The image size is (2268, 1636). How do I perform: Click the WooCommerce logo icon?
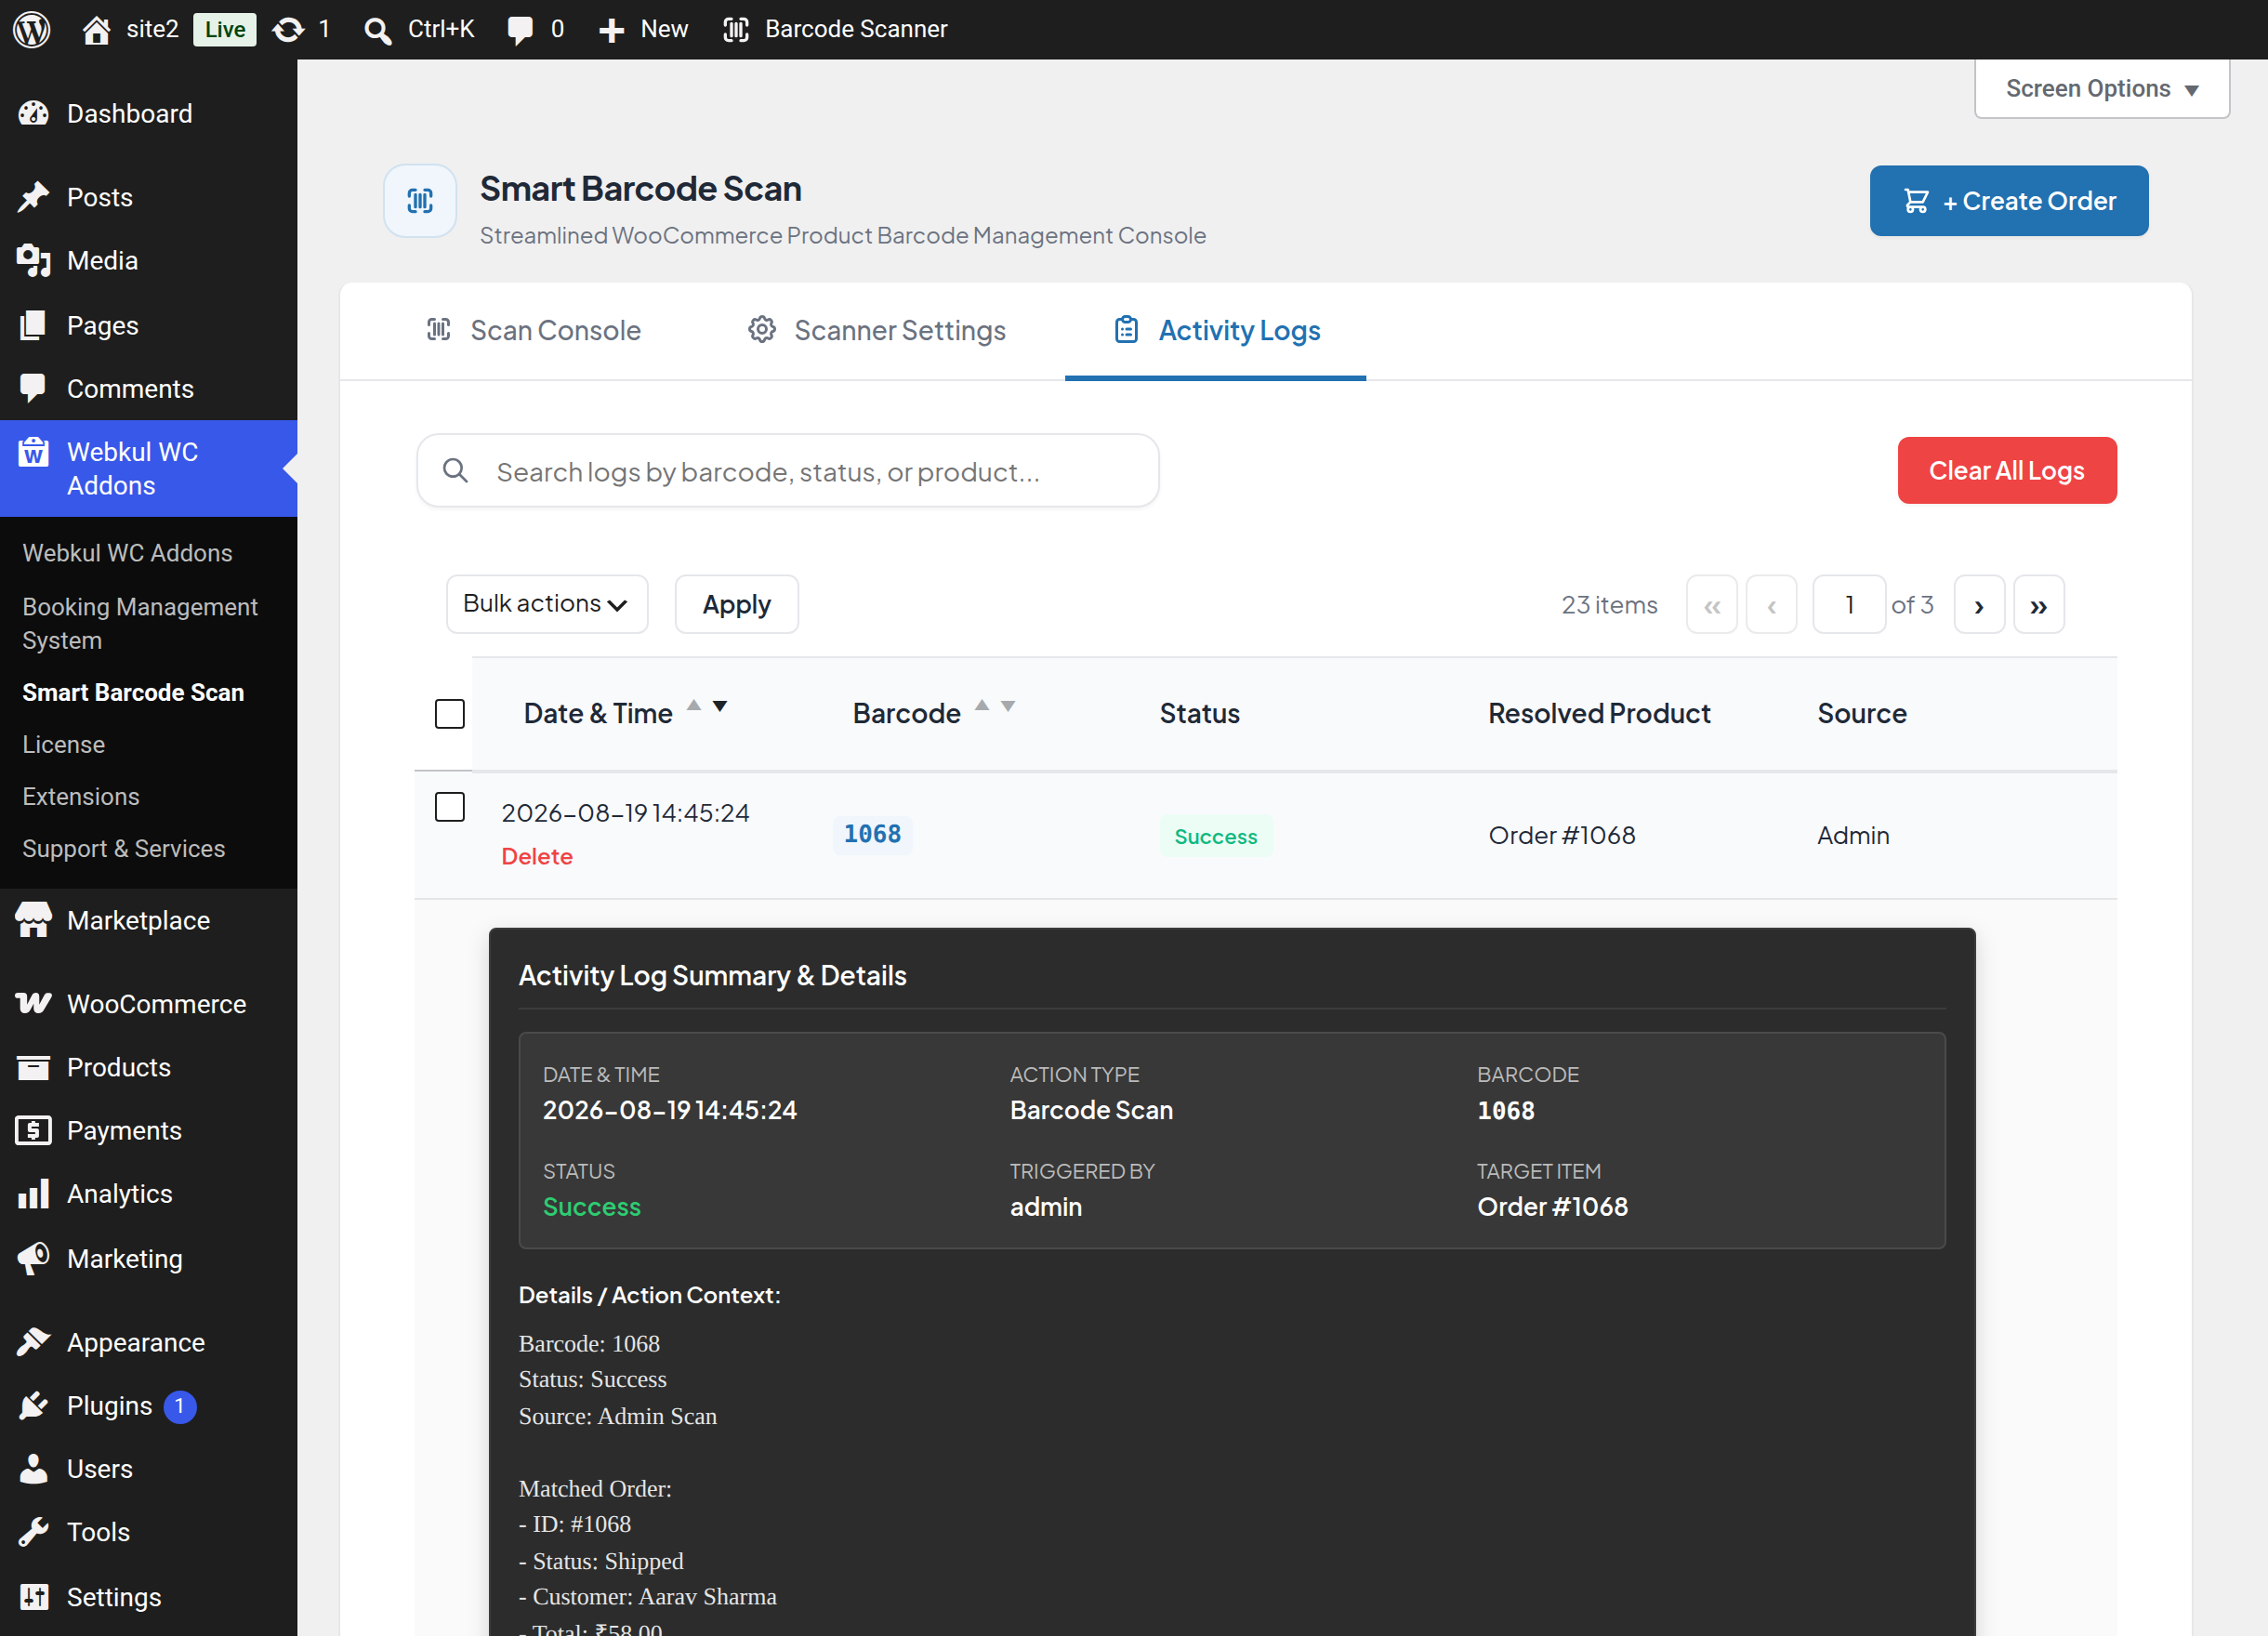coord(33,1003)
